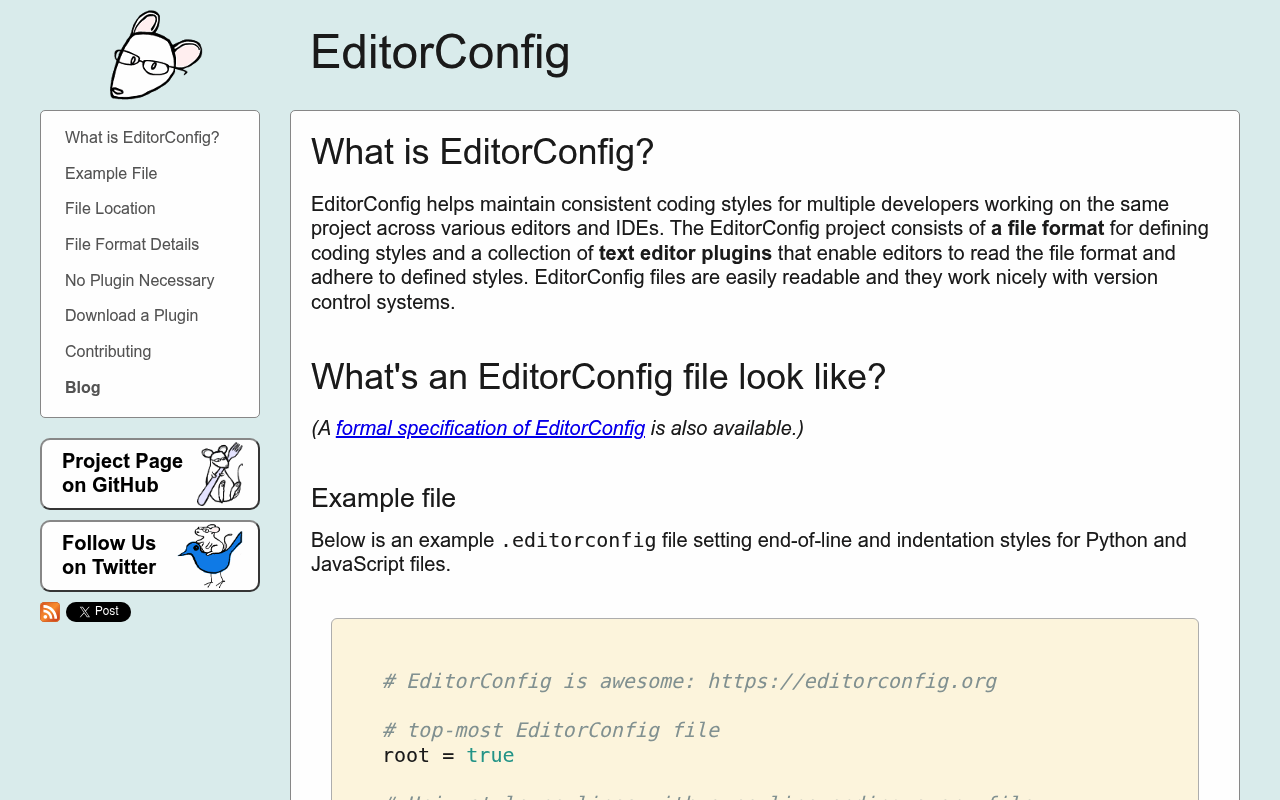1280x800 pixels.
Task: Open File Format Details link
Action: pos(132,245)
